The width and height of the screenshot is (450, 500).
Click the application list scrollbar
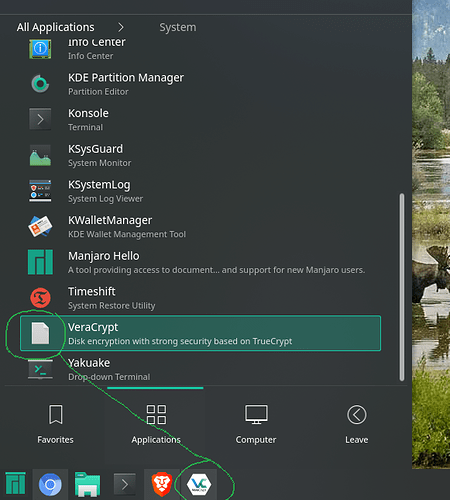coord(402,287)
